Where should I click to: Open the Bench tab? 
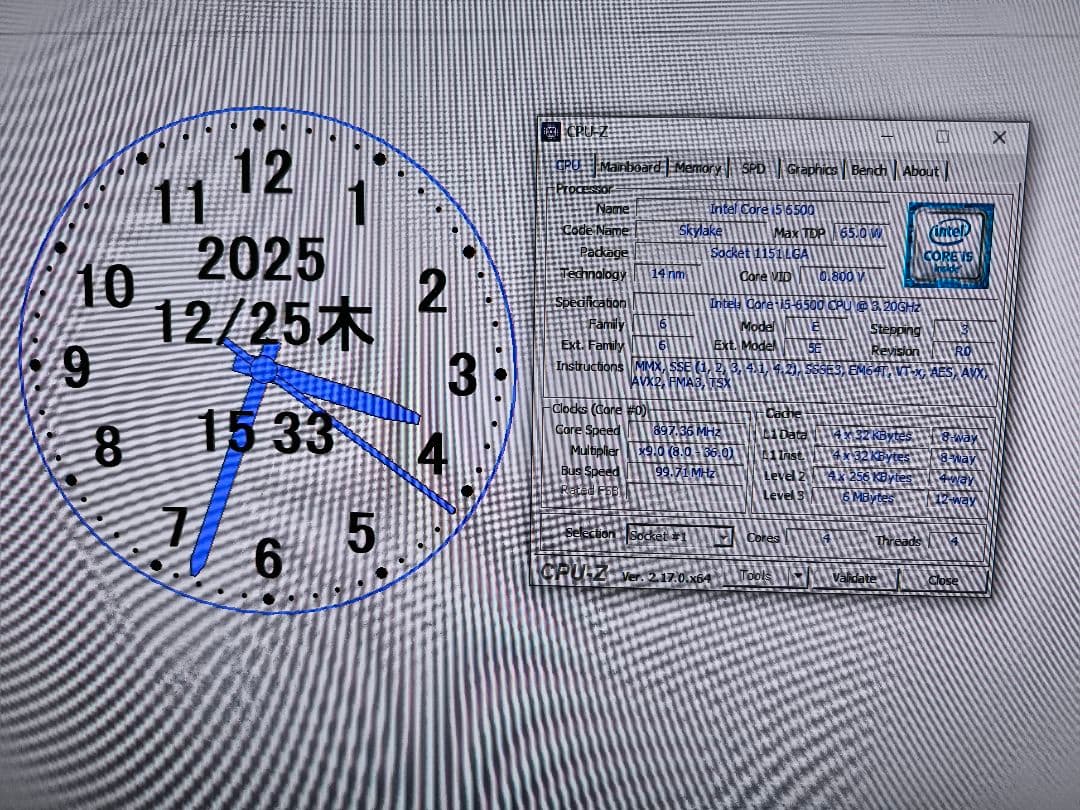pos(868,171)
